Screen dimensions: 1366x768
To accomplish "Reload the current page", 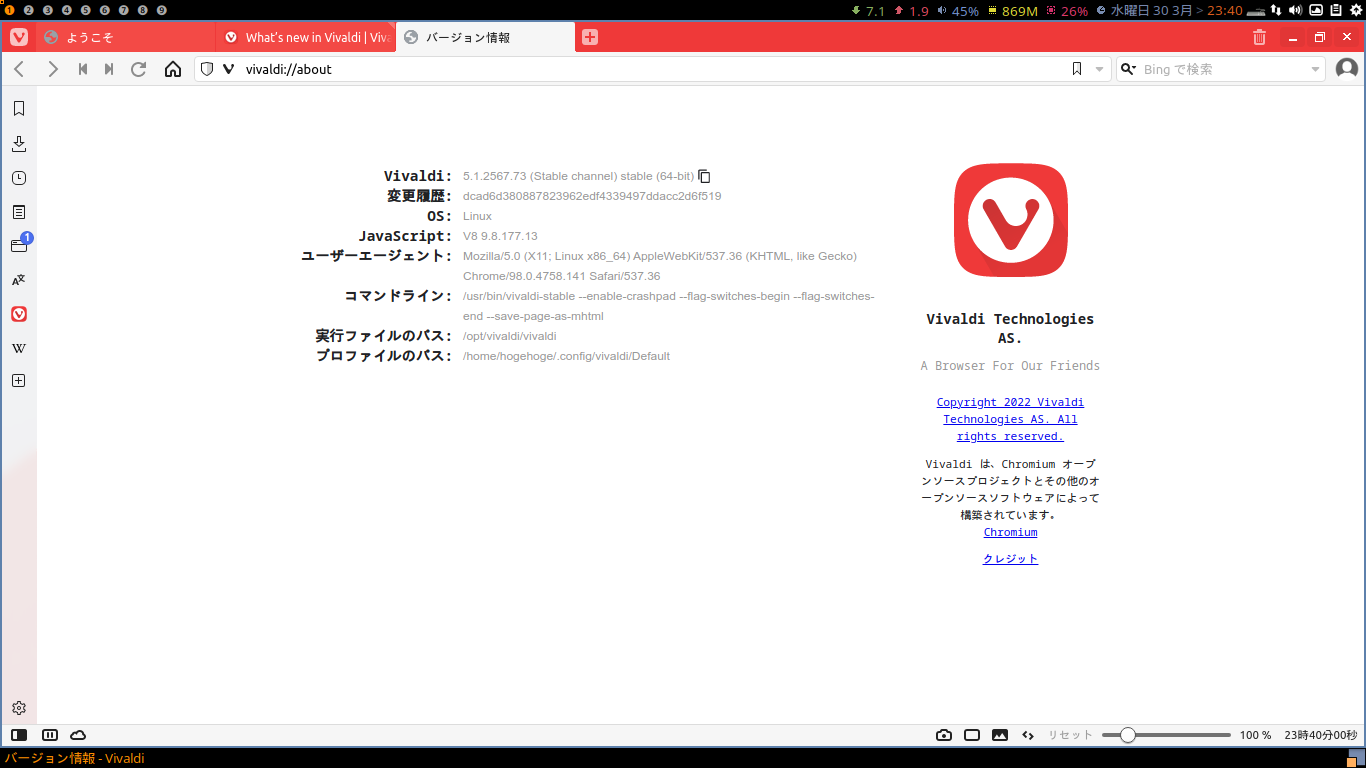I will [139, 69].
